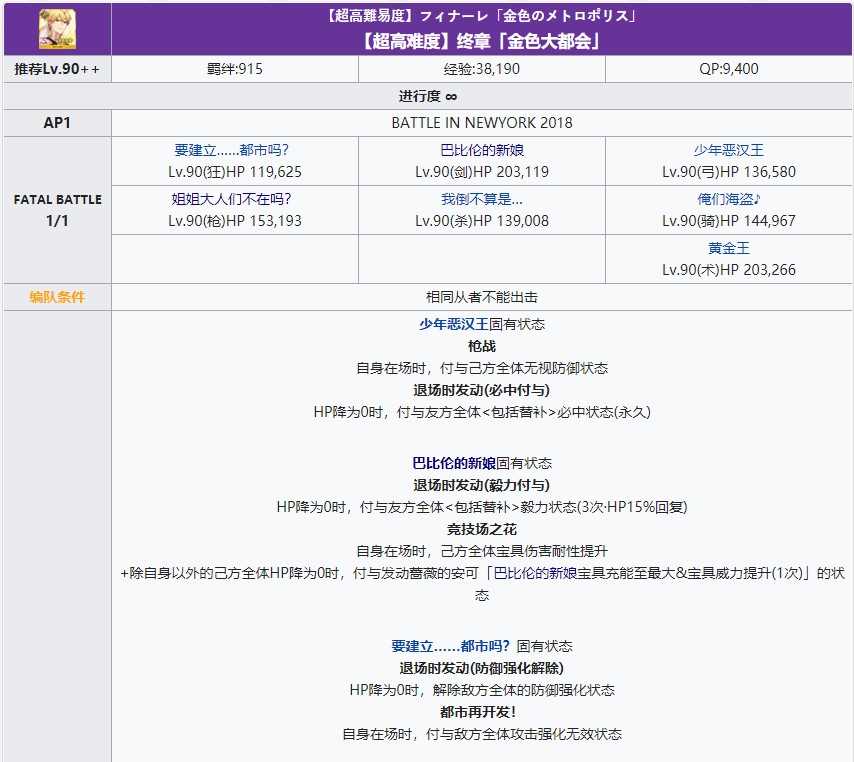The height and width of the screenshot is (762, 854).
Task: Select text Lv.90(剑)HP 203,119
Action: click(x=482, y=172)
